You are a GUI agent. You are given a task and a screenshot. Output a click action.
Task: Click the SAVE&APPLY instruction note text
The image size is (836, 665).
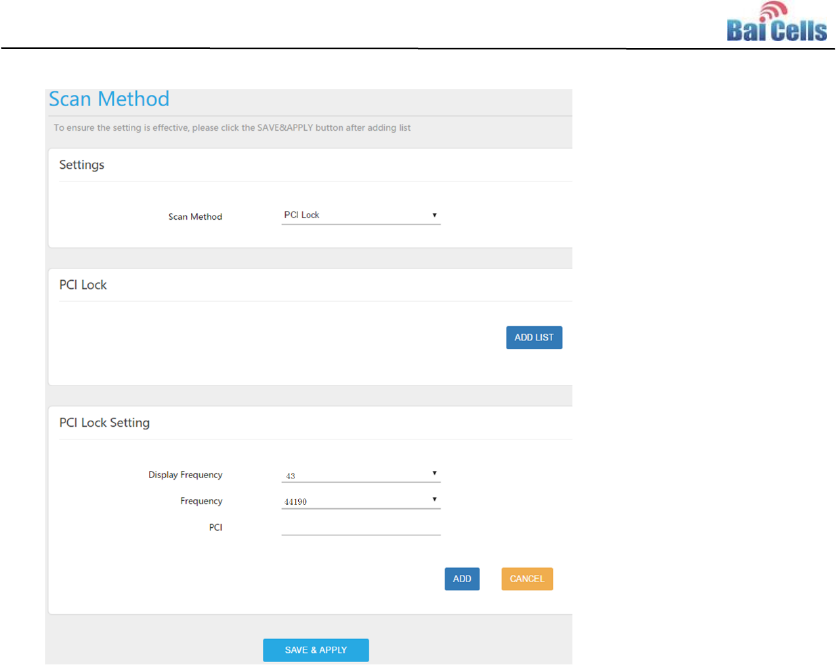coord(232,128)
